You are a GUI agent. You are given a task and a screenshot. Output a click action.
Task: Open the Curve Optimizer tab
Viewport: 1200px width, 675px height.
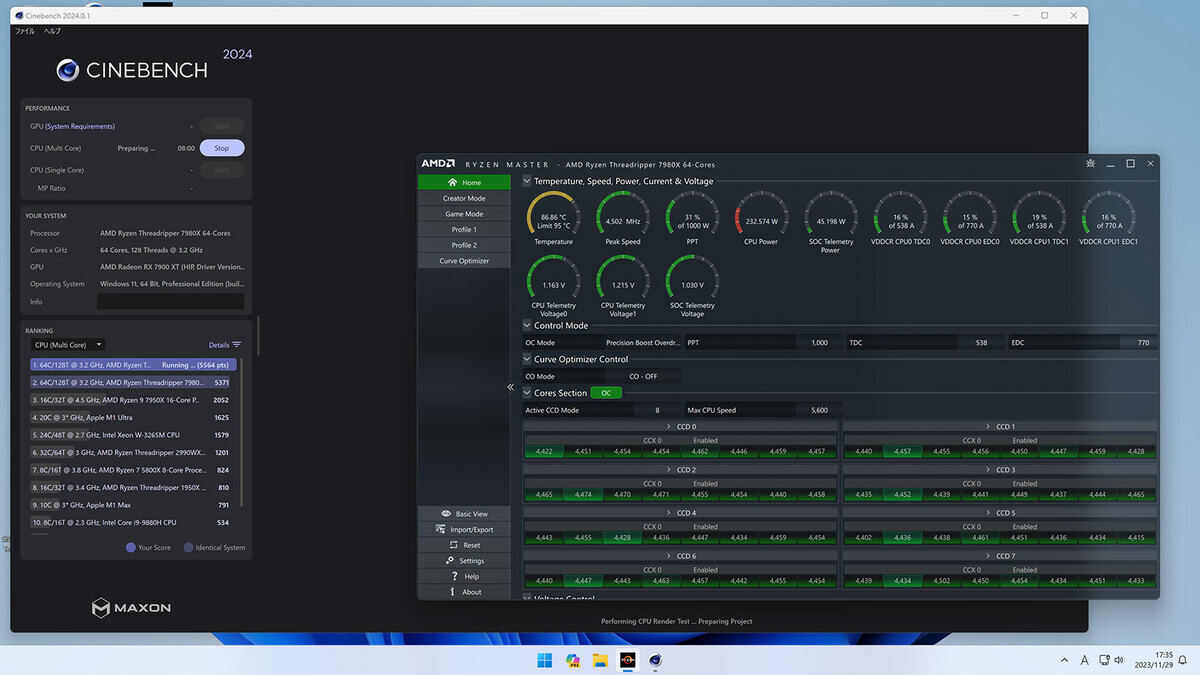pos(464,261)
